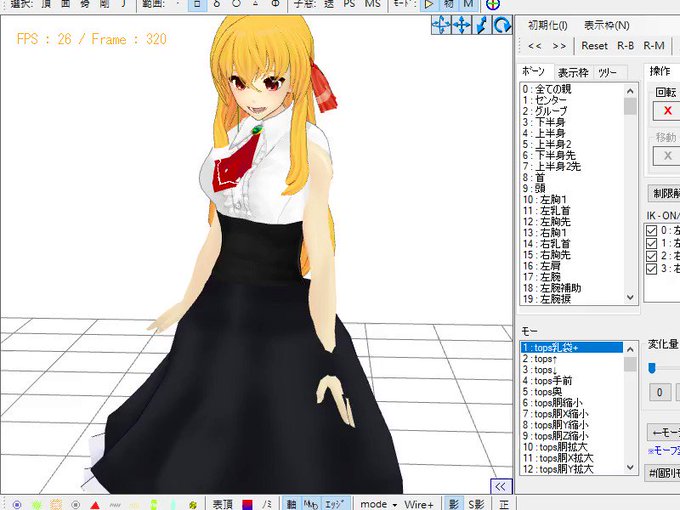Switch to the ボーン tab

(x=533, y=71)
